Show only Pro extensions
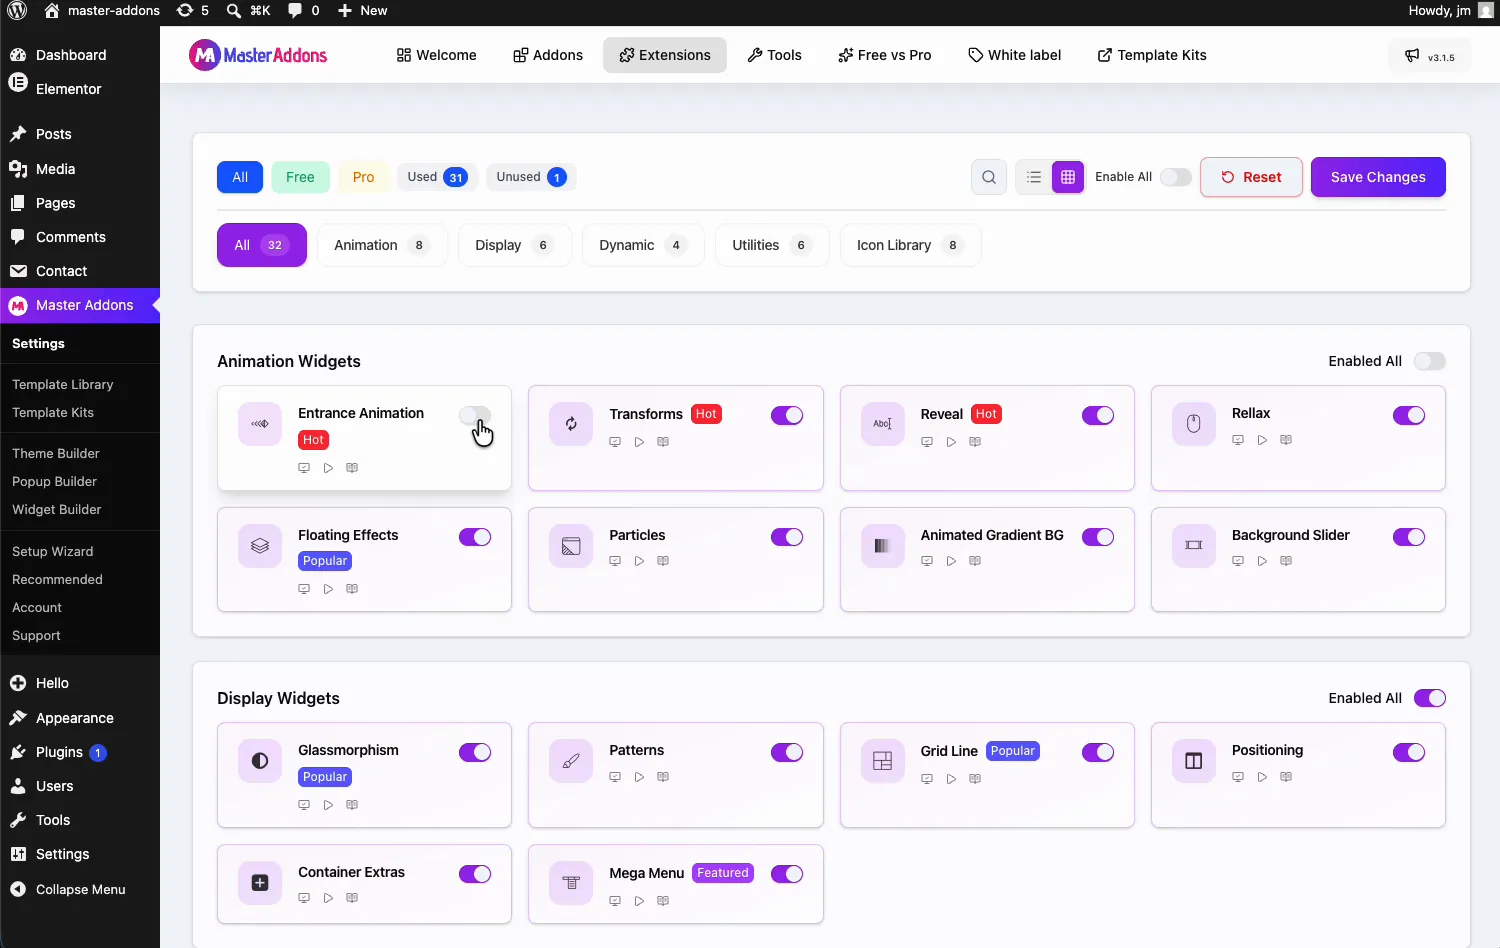Screen dimensions: 1500x948 coord(363,177)
